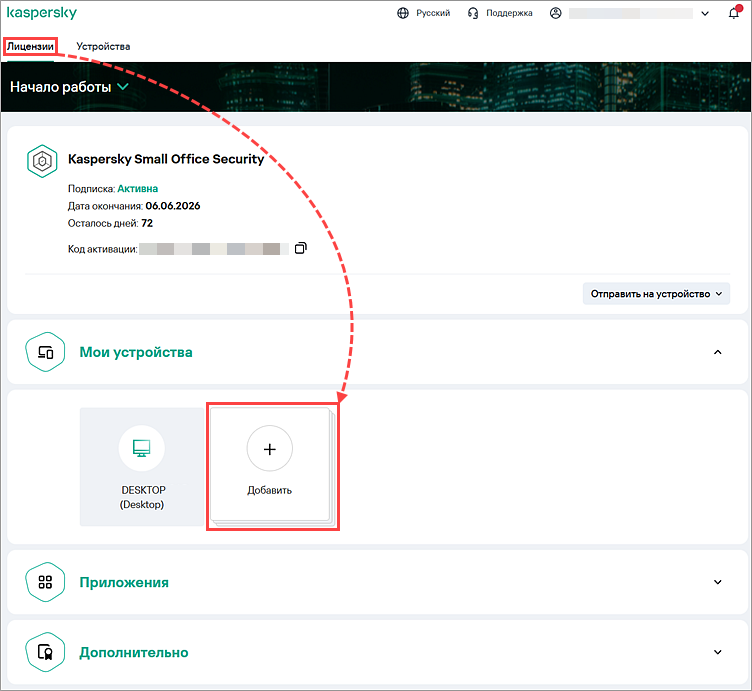Open the notifications bell

(734, 13)
